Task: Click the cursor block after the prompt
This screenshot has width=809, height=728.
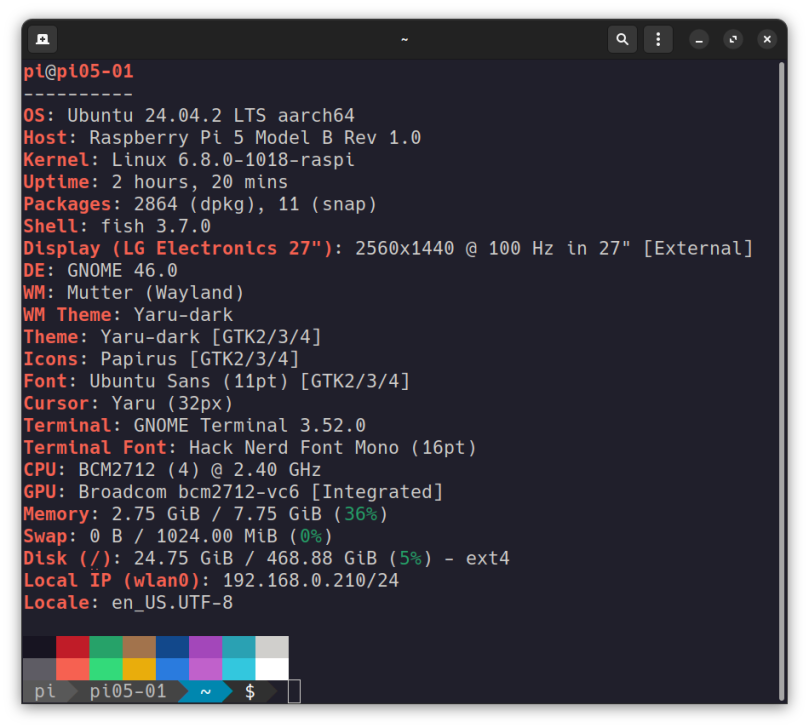Action: coord(294,691)
